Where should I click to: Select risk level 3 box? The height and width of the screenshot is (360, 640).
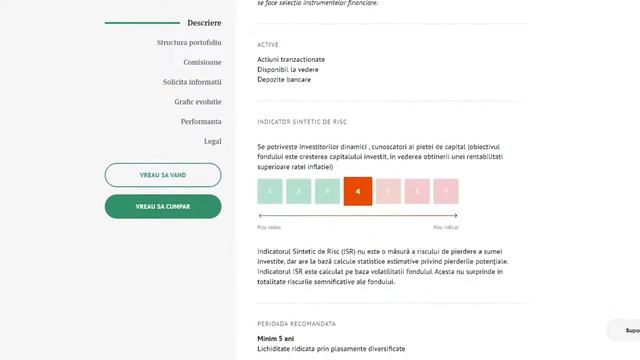pos(327,191)
